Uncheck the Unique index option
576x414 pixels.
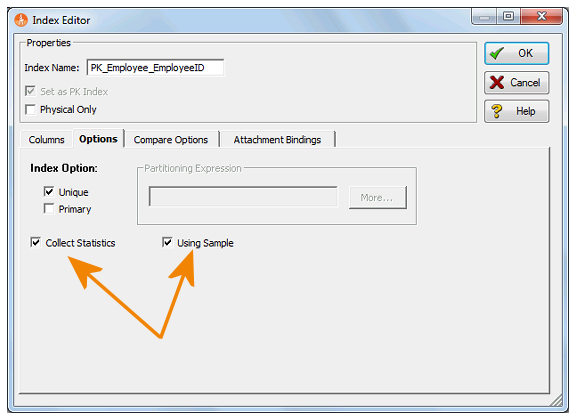point(48,191)
